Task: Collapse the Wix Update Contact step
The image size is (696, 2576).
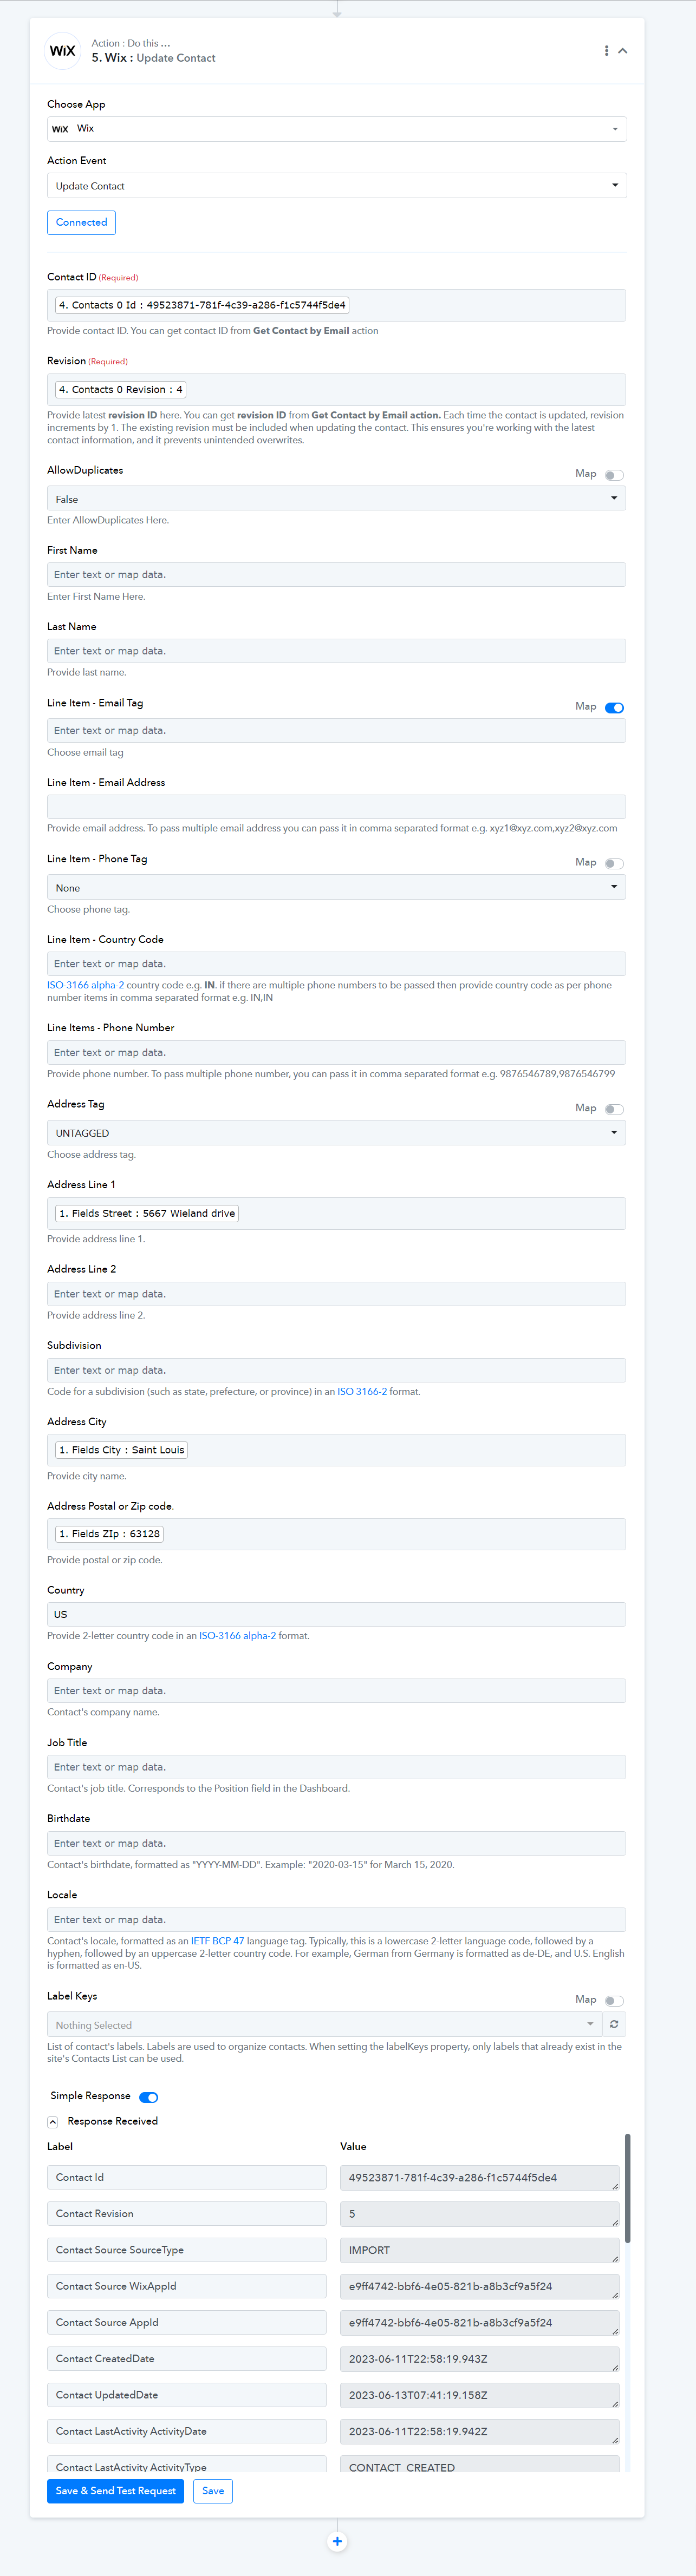Action: (x=623, y=51)
